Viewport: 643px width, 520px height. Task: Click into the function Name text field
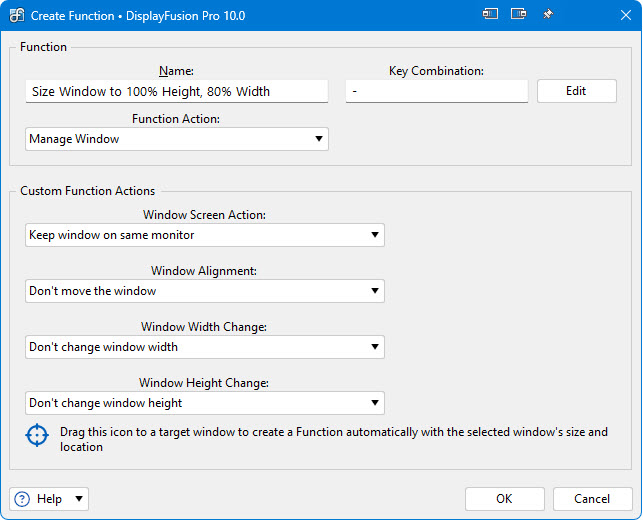[177, 91]
